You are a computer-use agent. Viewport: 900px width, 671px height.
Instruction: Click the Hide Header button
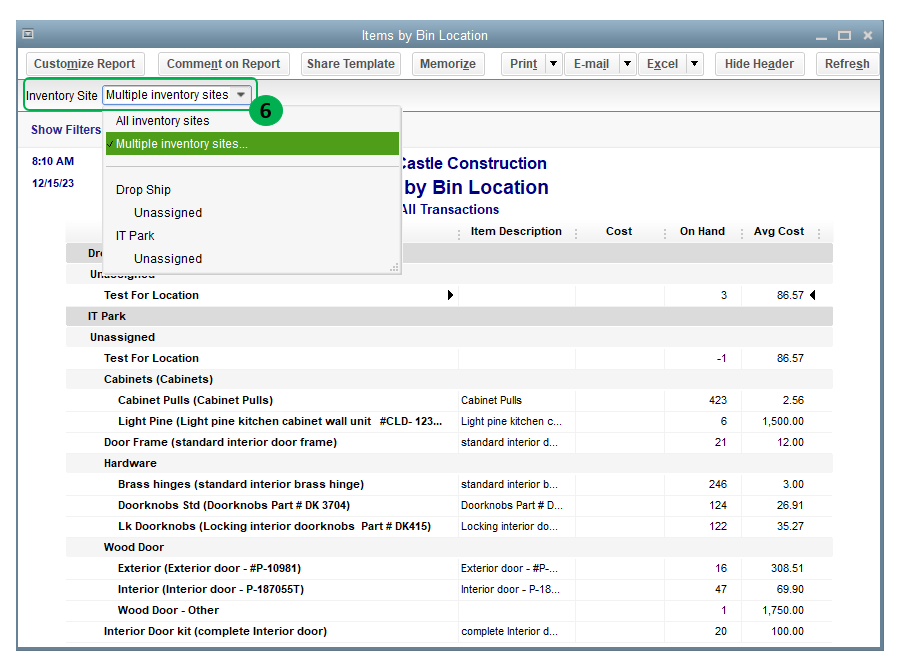pyautogui.click(x=759, y=64)
